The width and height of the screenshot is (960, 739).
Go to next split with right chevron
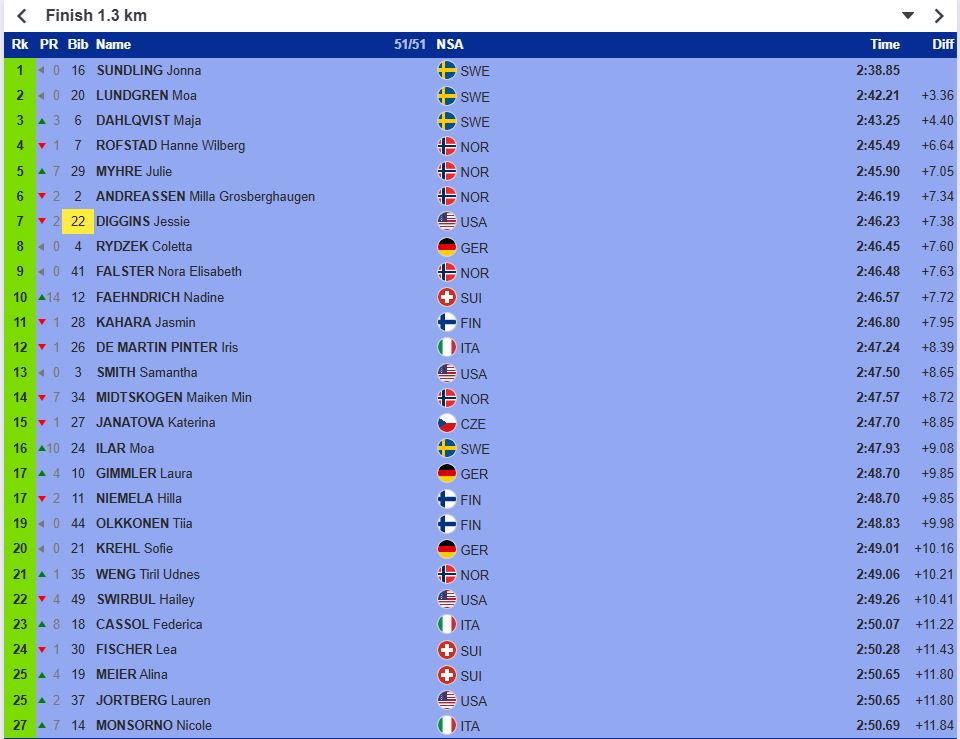[939, 16]
